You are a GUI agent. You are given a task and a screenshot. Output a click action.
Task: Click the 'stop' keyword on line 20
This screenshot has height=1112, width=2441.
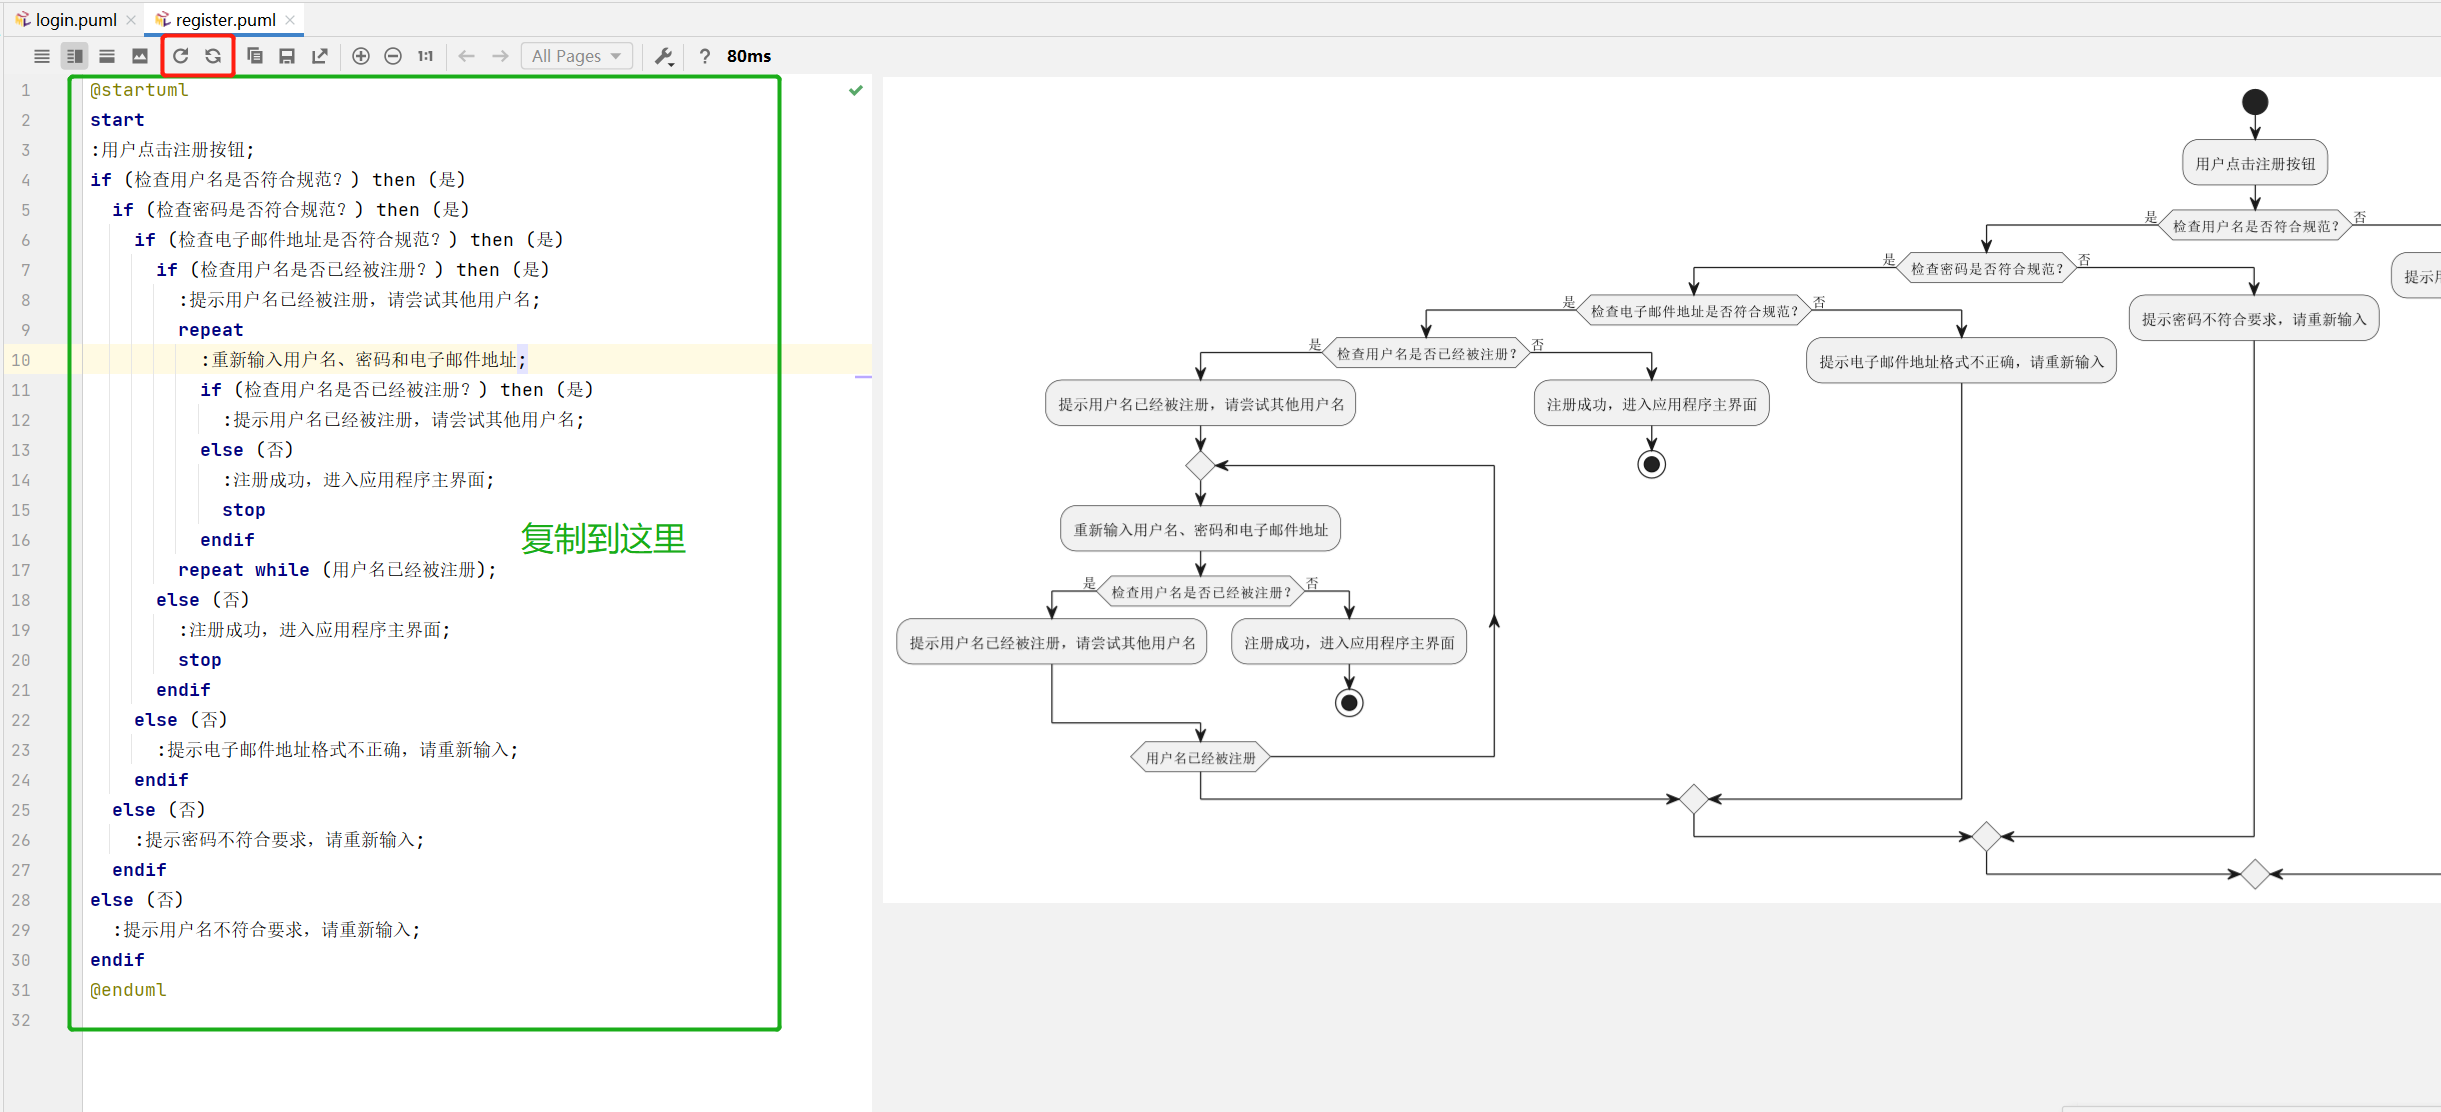[200, 660]
